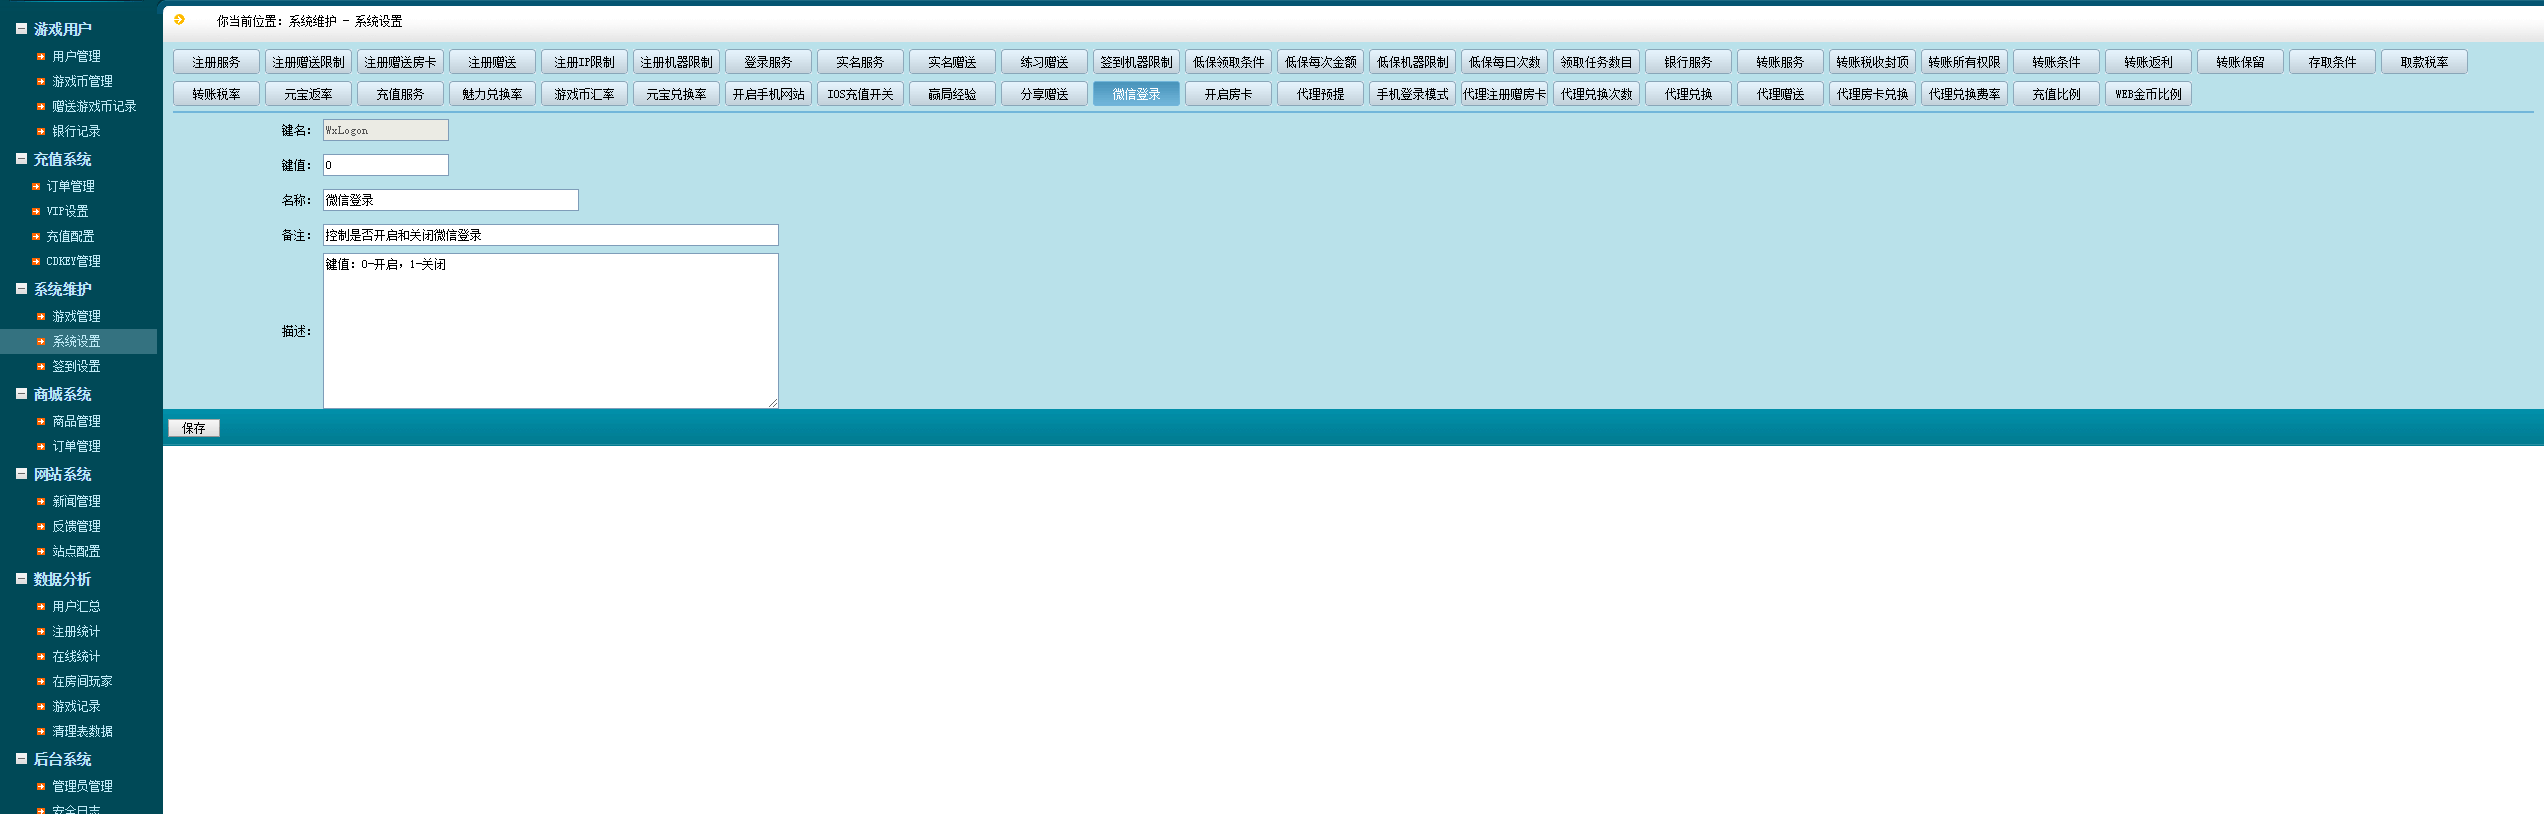Collapse the 网站系统 sidebar section

[21, 474]
